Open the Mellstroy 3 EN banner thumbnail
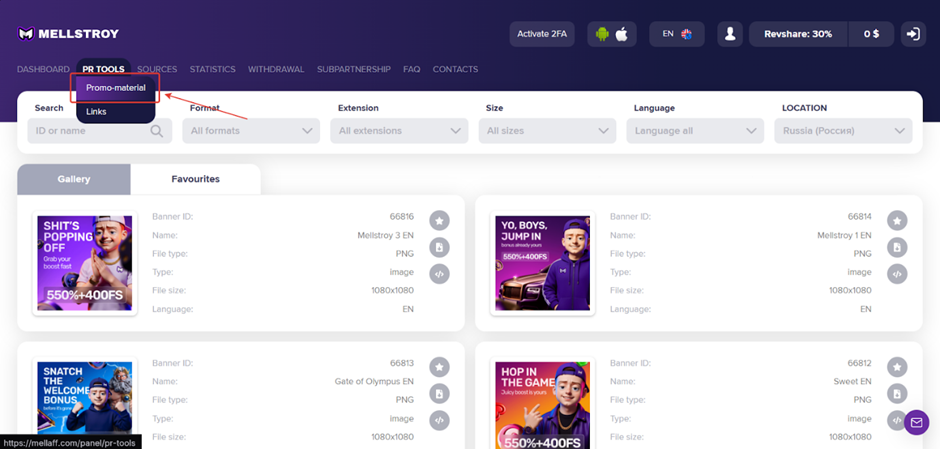This screenshot has width=940, height=449. [85, 263]
